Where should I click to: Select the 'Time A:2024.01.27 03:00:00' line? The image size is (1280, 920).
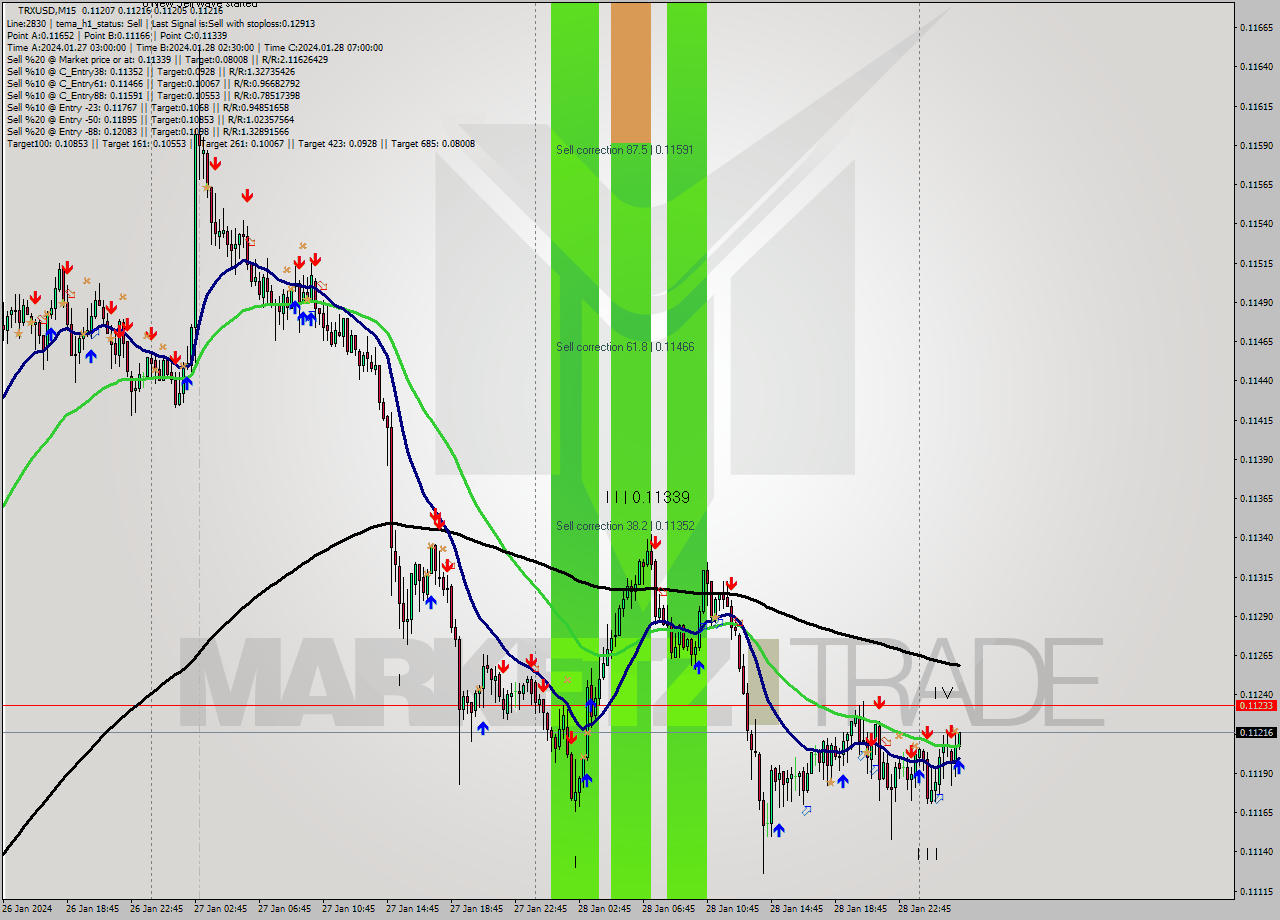tap(194, 47)
